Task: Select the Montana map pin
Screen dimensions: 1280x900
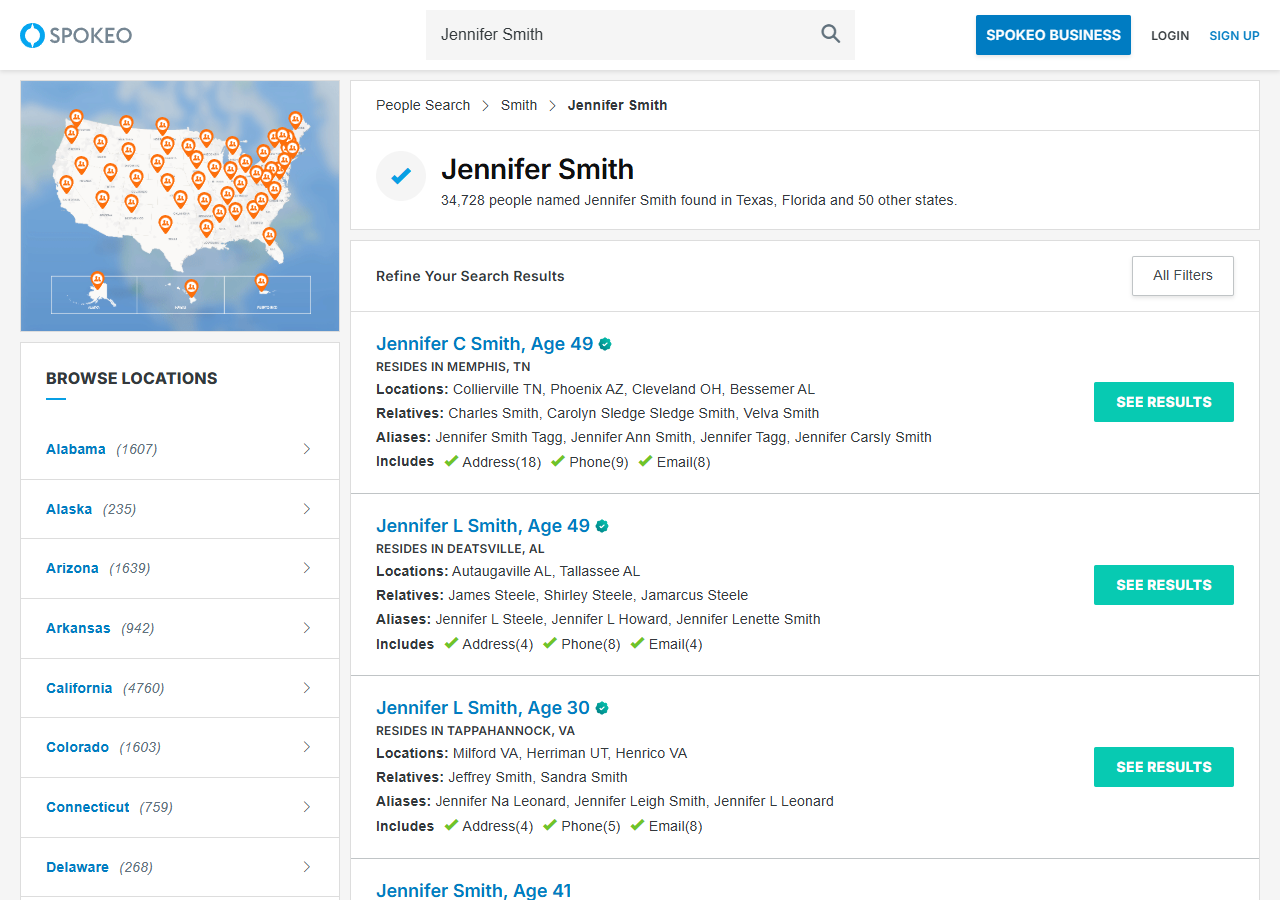Action: point(126,124)
